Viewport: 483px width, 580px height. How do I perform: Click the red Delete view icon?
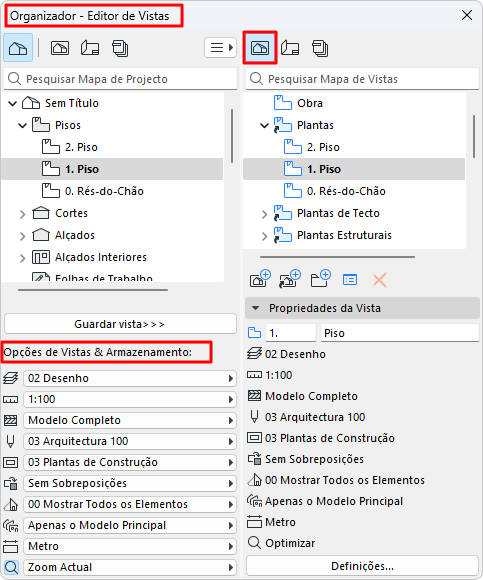(380, 280)
